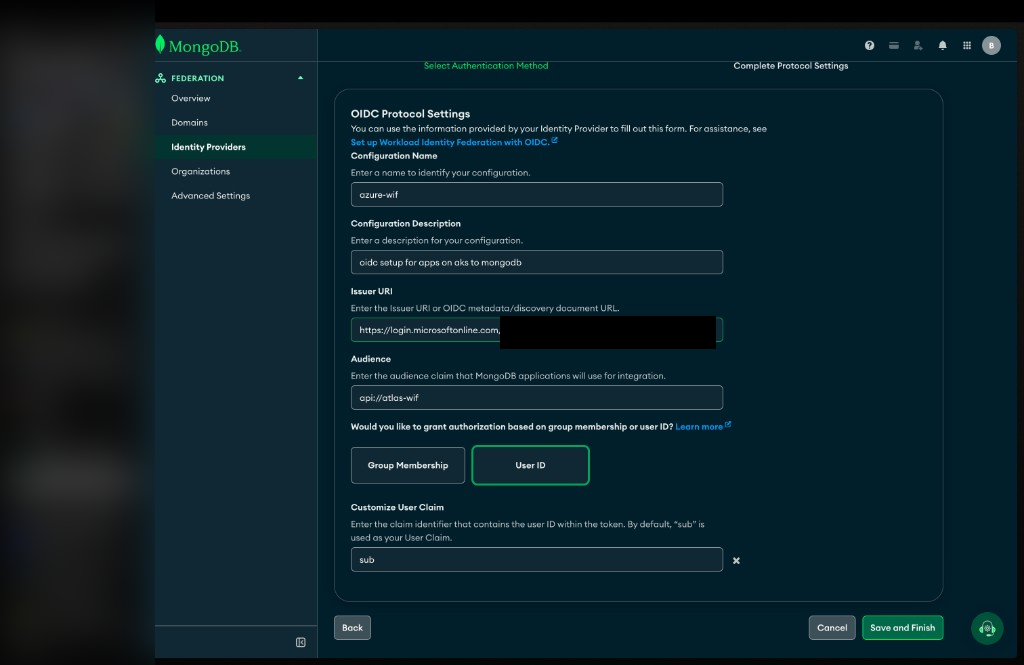The height and width of the screenshot is (665, 1024).
Task: Click the Issuer URI input field
Action: (537, 330)
